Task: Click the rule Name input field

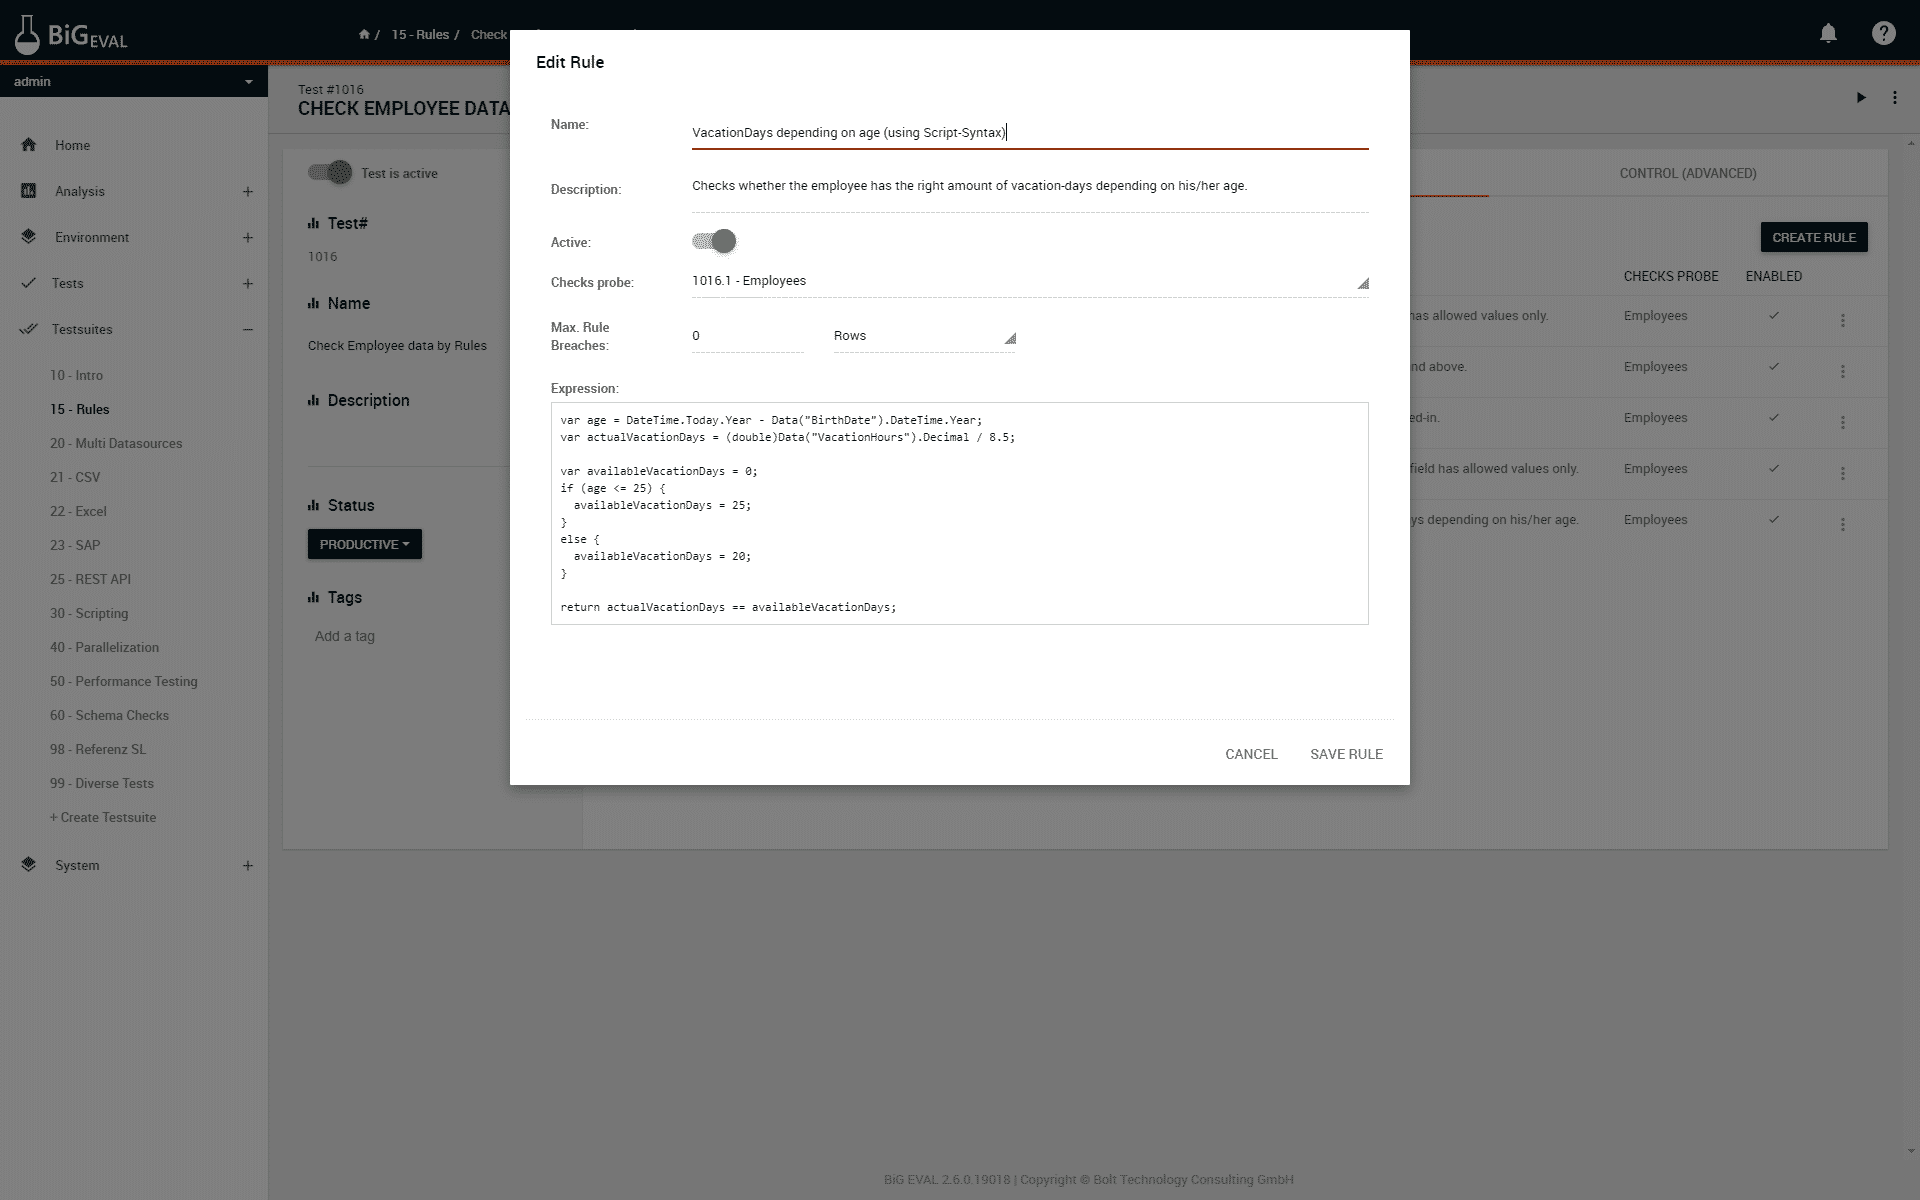Action: [x=1030, y=132]
